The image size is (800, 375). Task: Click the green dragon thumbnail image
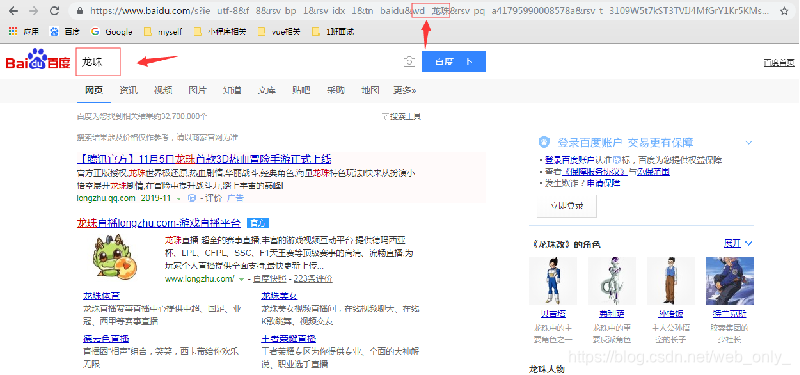point(116,257)
